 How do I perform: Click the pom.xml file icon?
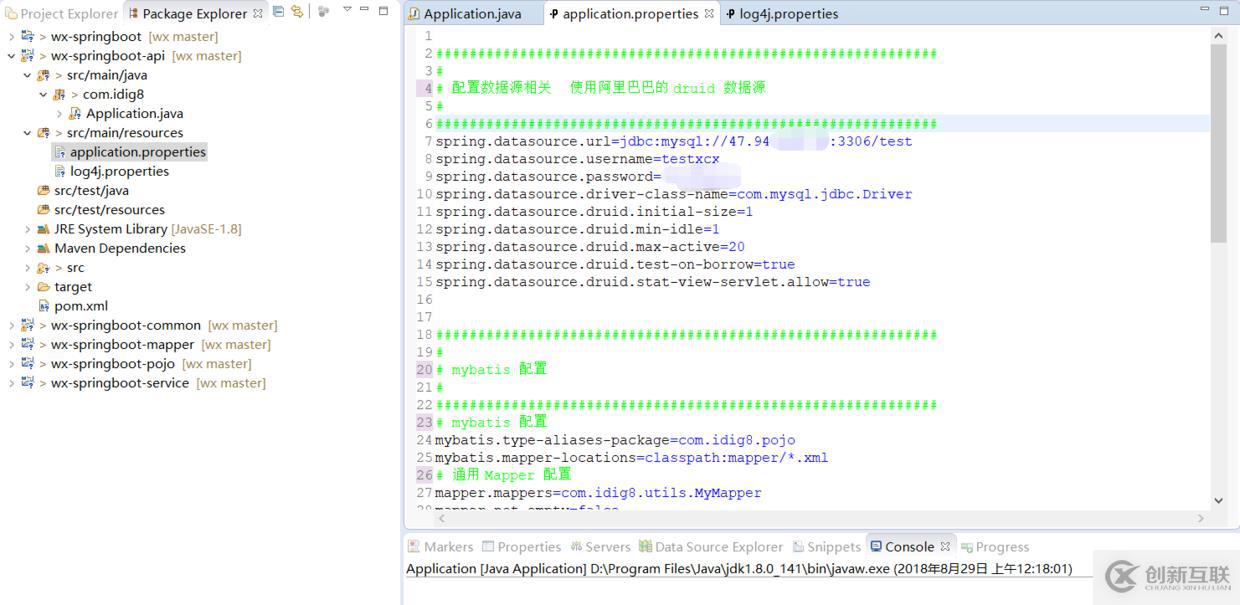[43, 306]
